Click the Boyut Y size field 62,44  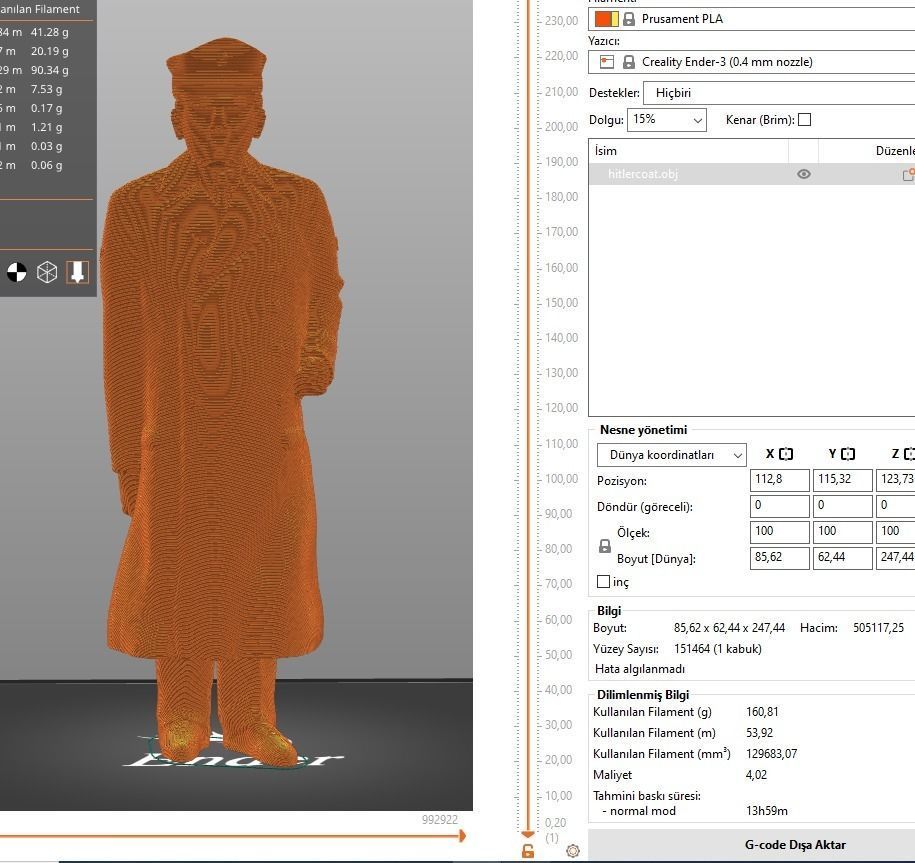(843, 558)
